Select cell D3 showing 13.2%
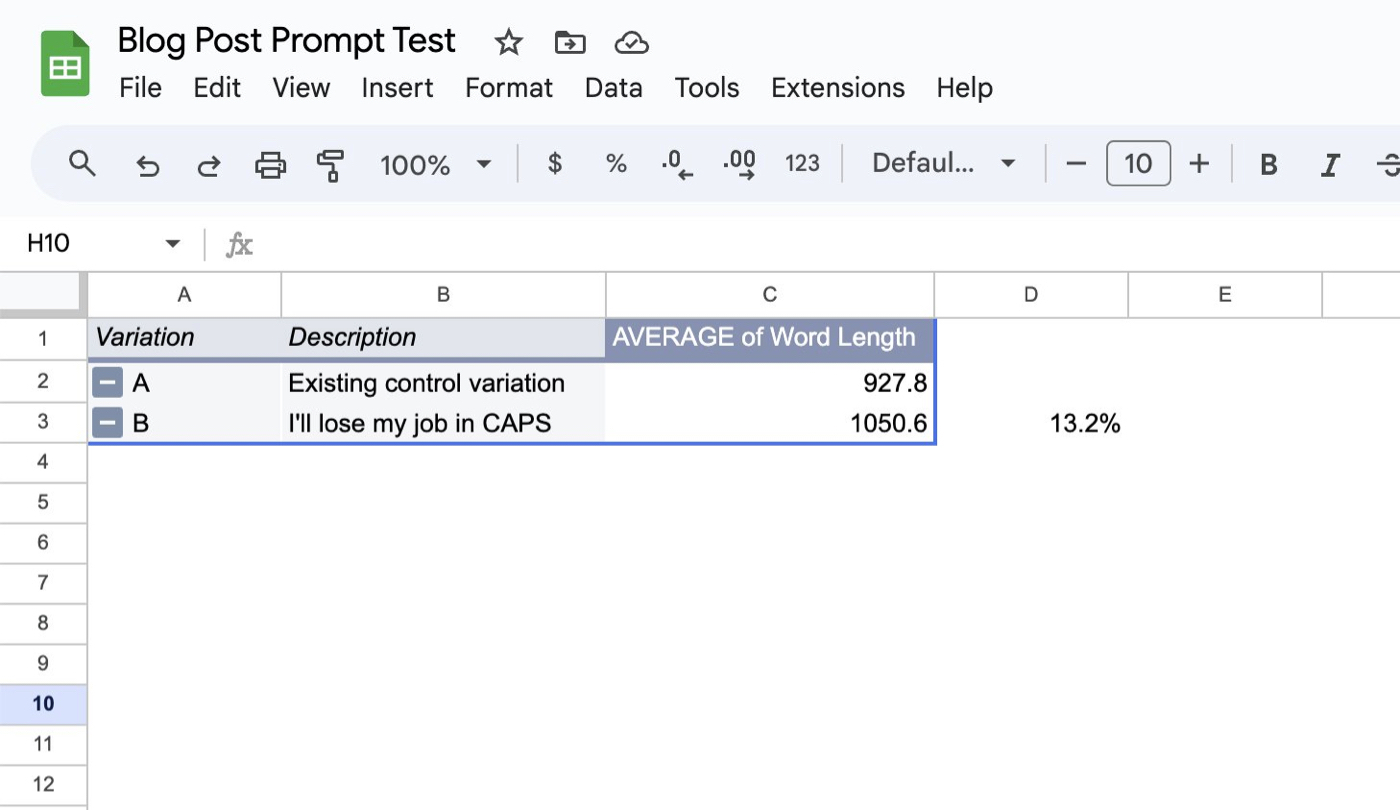Viewport: 1400px width, 810px height. tap(1031, 424)
